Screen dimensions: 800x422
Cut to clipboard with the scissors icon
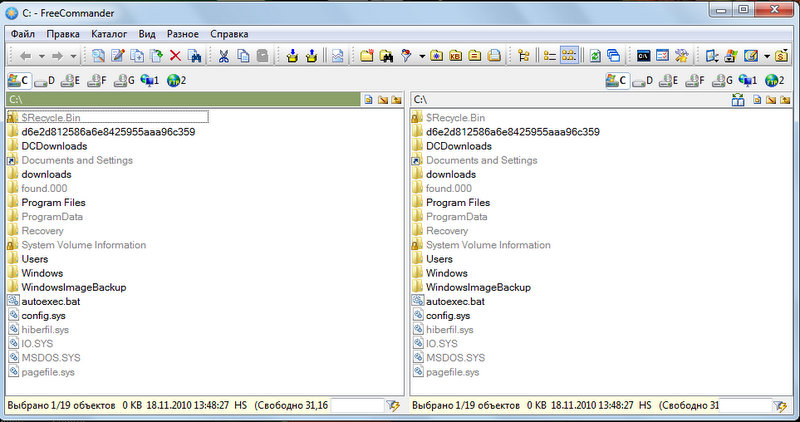pyautogui.click(x=223, y=56)
